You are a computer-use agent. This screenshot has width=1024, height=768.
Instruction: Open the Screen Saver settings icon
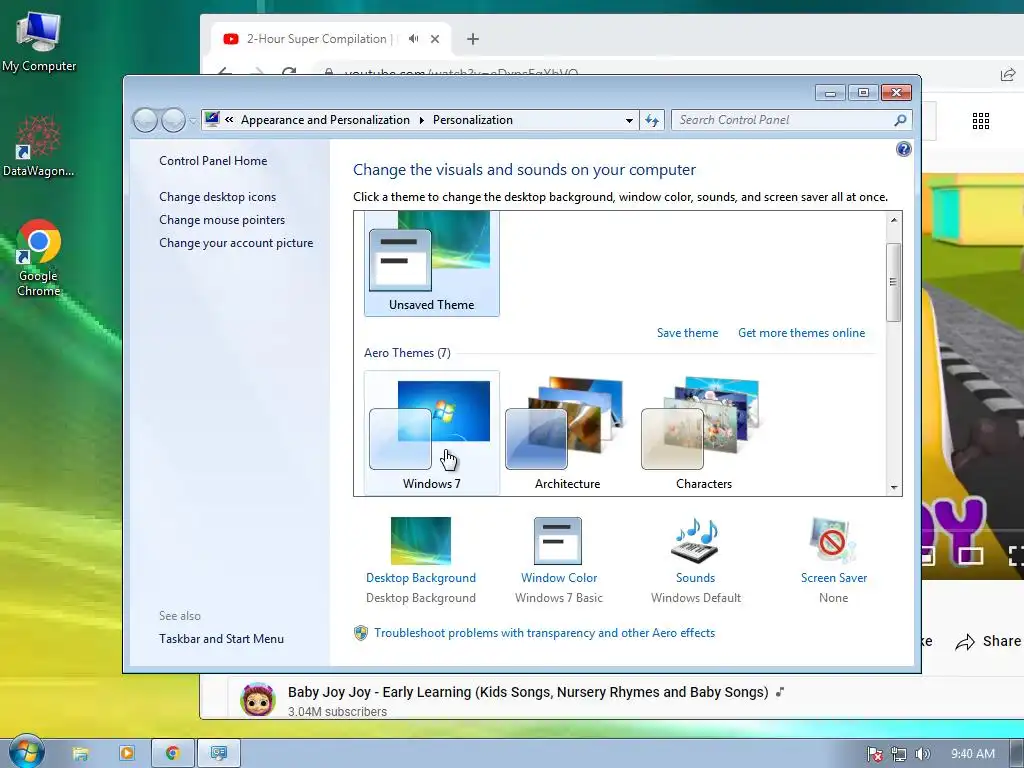click(x=833, y=541)
